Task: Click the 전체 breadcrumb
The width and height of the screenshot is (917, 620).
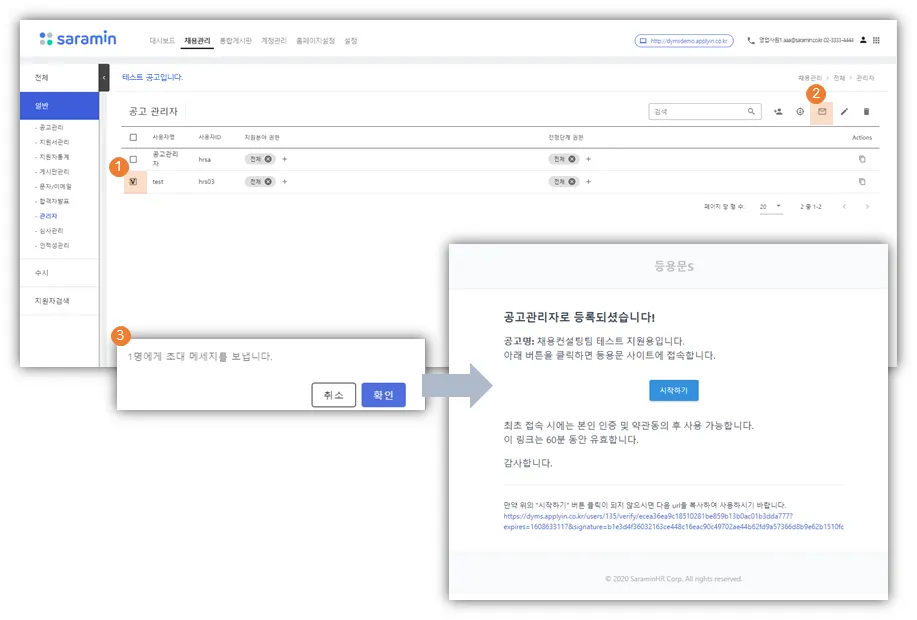Action: click(839, 78)
